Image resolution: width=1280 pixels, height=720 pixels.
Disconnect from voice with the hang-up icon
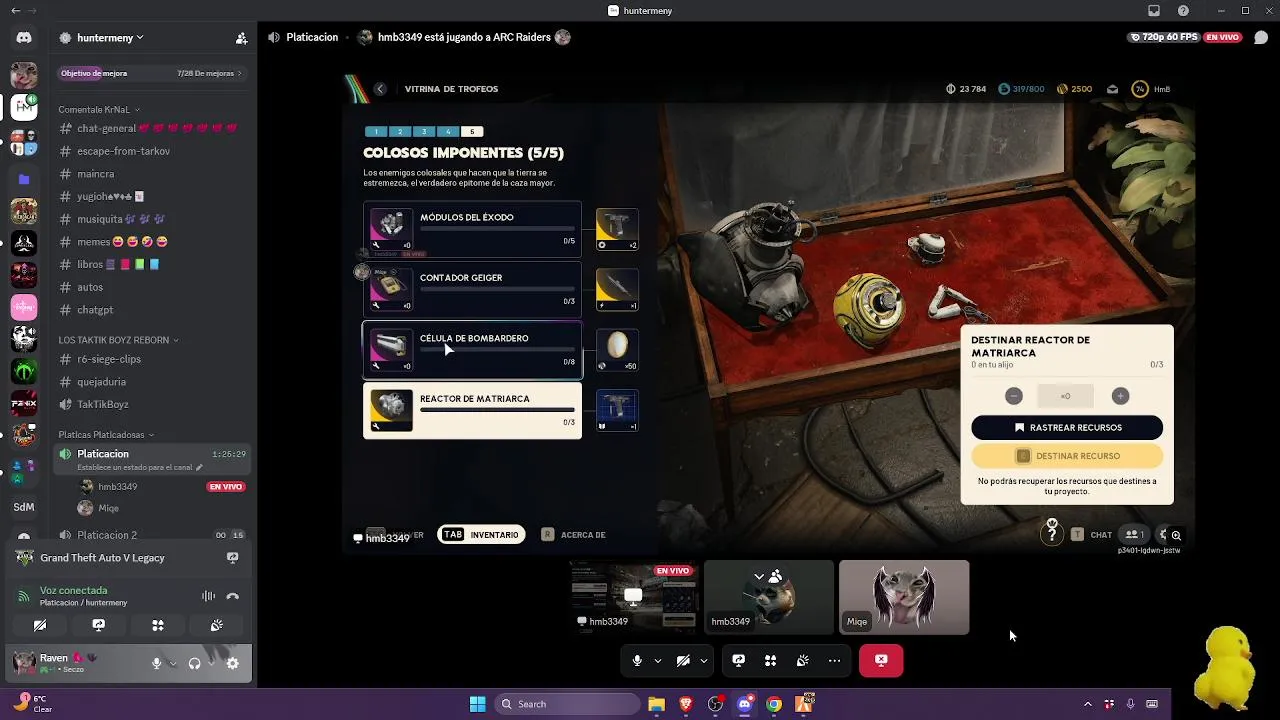tap(232, 596)
